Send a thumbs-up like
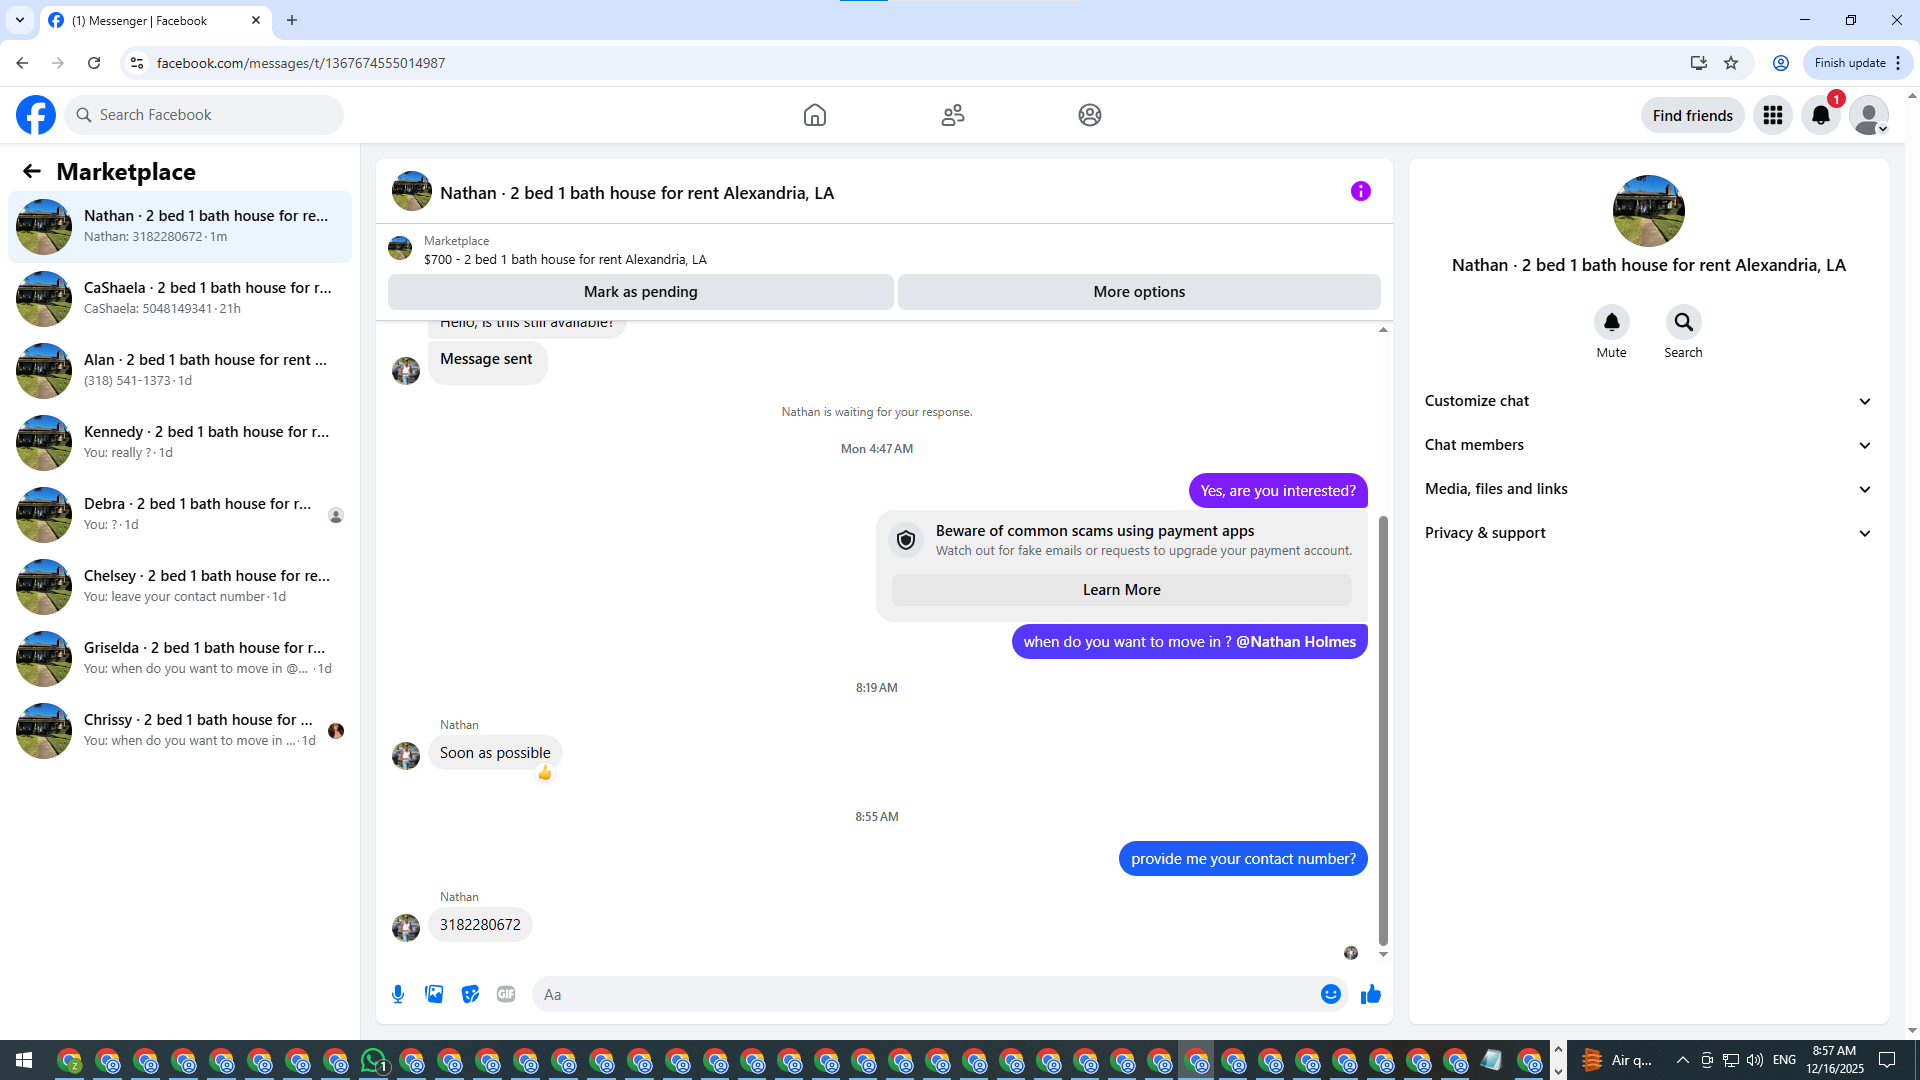 pyautogui.click(x=1371, y=994)
